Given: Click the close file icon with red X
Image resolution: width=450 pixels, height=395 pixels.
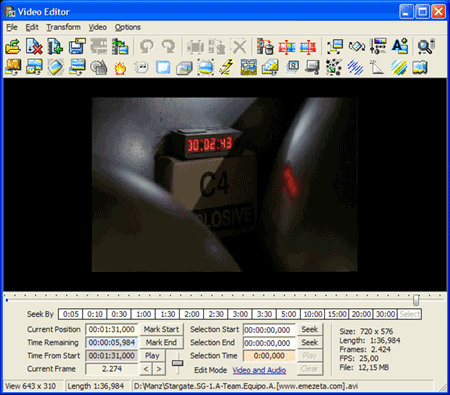Looking at the screenshot, I should [x=34, y=46].
